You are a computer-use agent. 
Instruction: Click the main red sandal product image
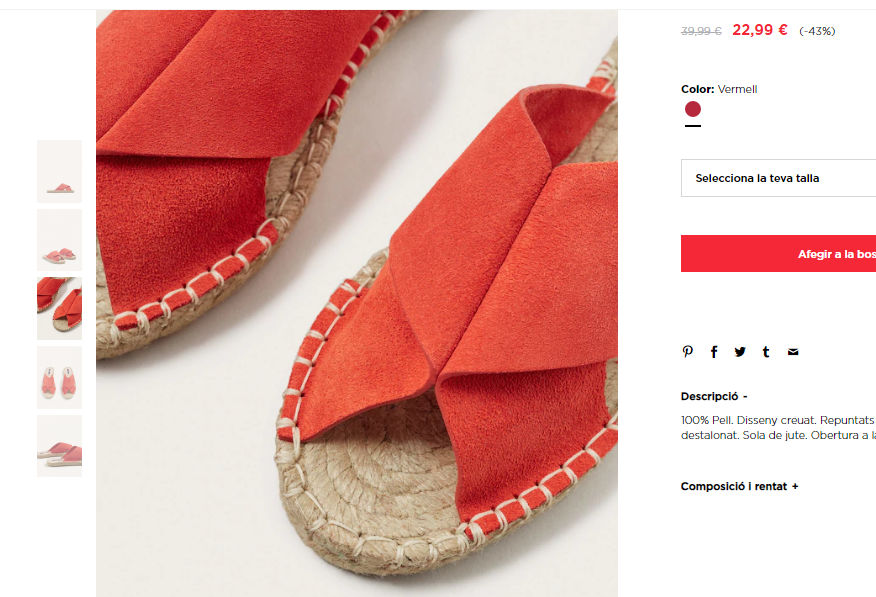coord(357,303)
